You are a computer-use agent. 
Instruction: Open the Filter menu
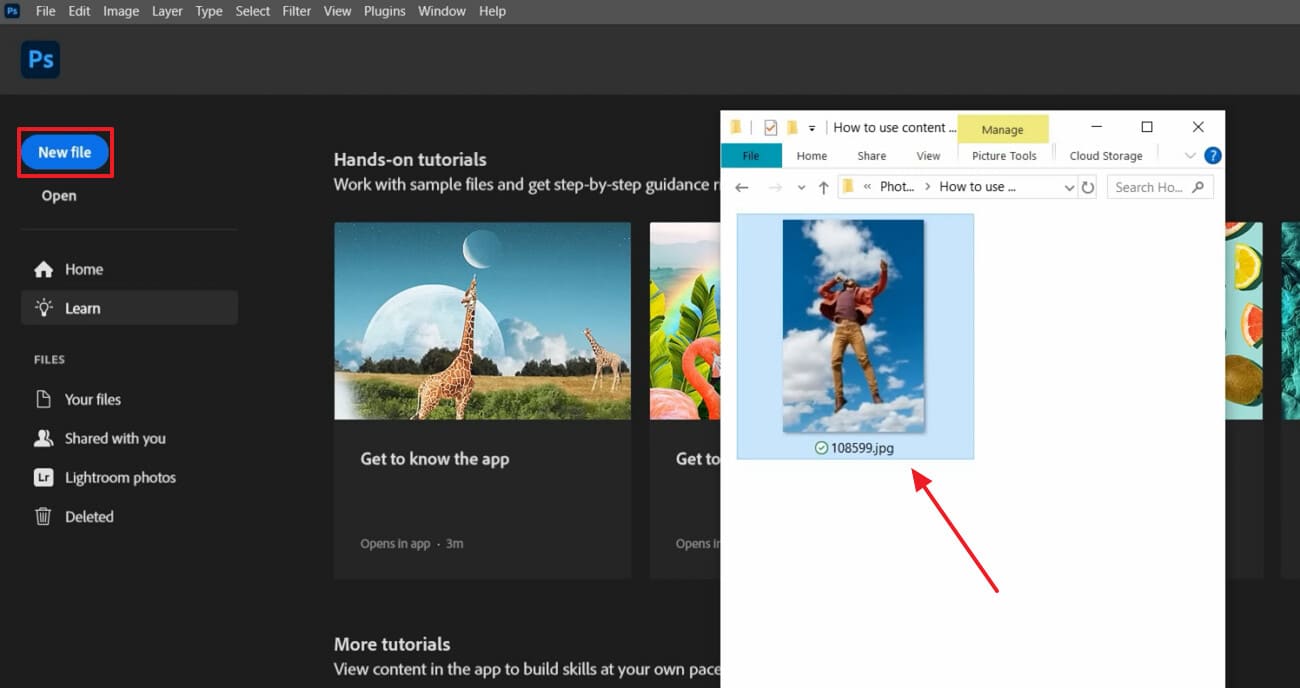[x=296, y=11]
